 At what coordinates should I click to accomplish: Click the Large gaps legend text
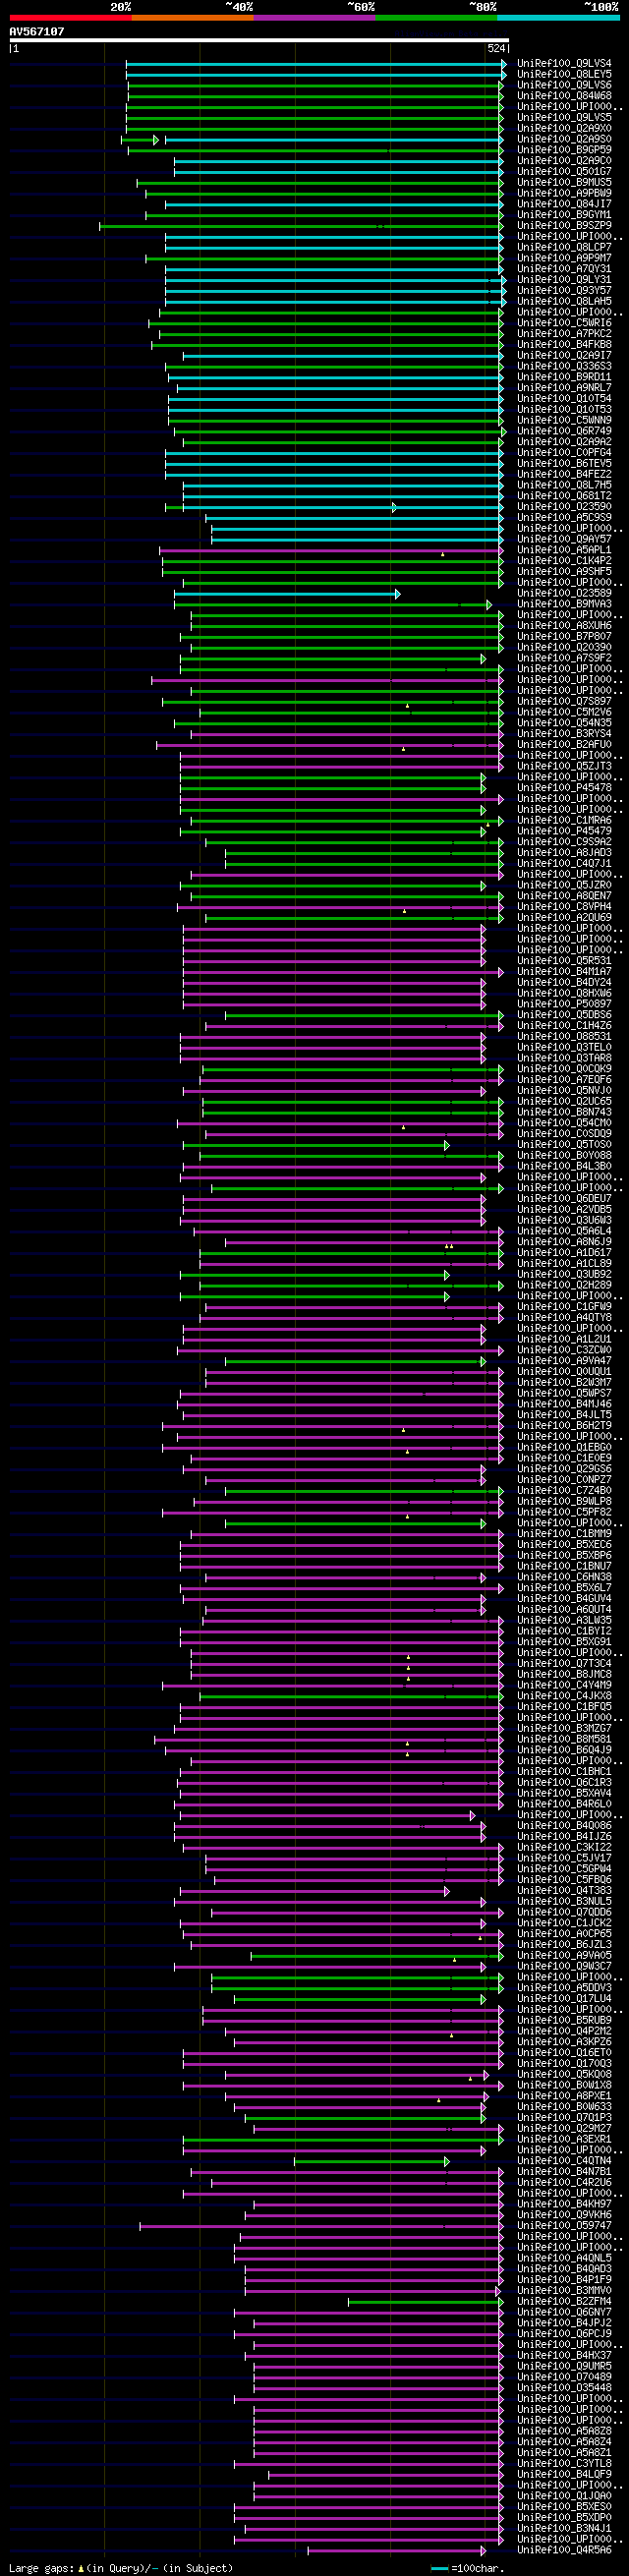[121, 2568]
